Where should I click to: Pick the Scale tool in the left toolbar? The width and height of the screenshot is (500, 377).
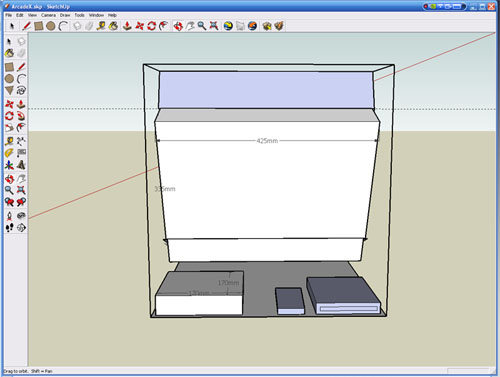9,128
